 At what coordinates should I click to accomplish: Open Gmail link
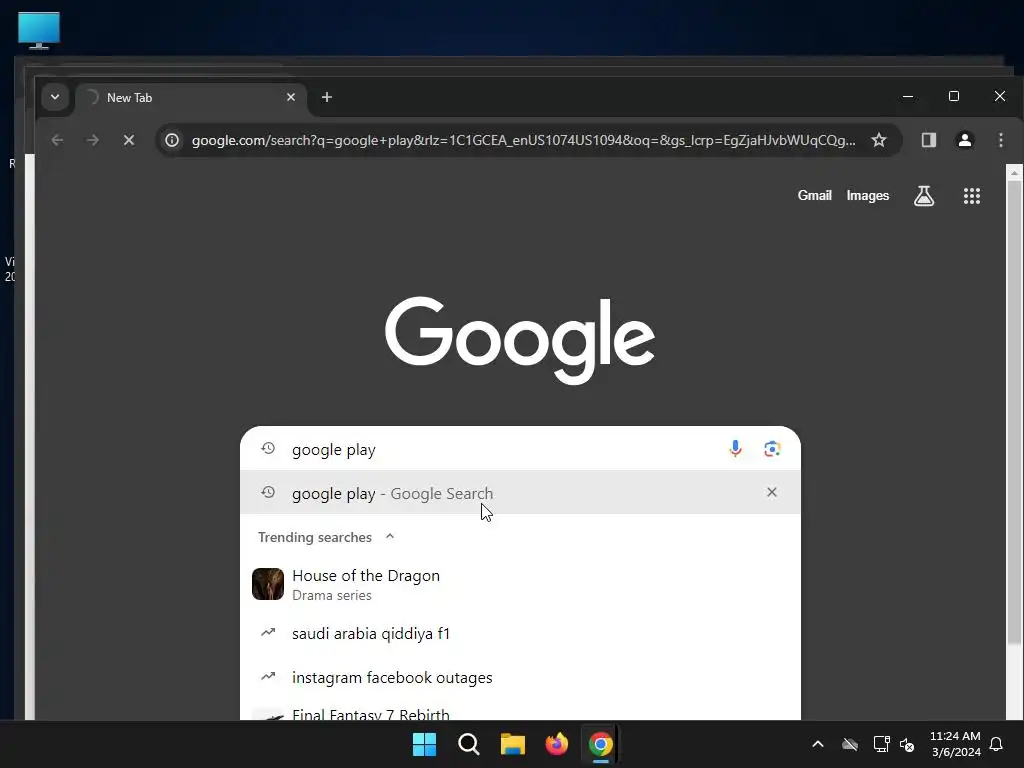pos(814,195)
